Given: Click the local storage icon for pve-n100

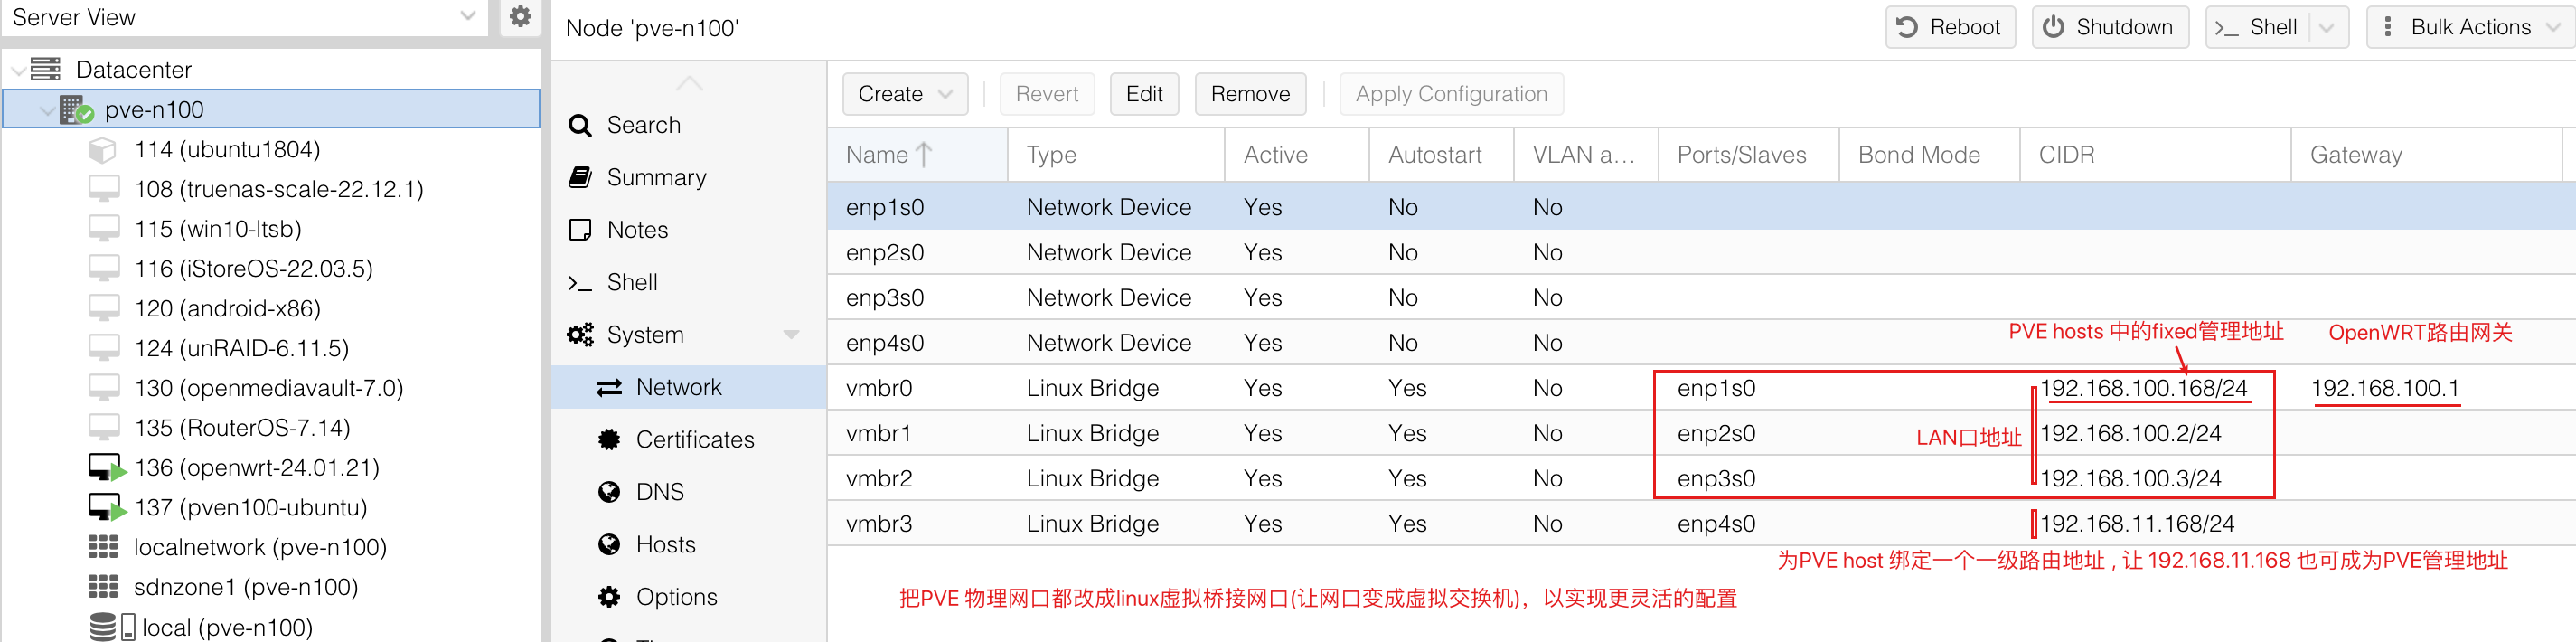Looking at the screenshot, I should point(111,627).
